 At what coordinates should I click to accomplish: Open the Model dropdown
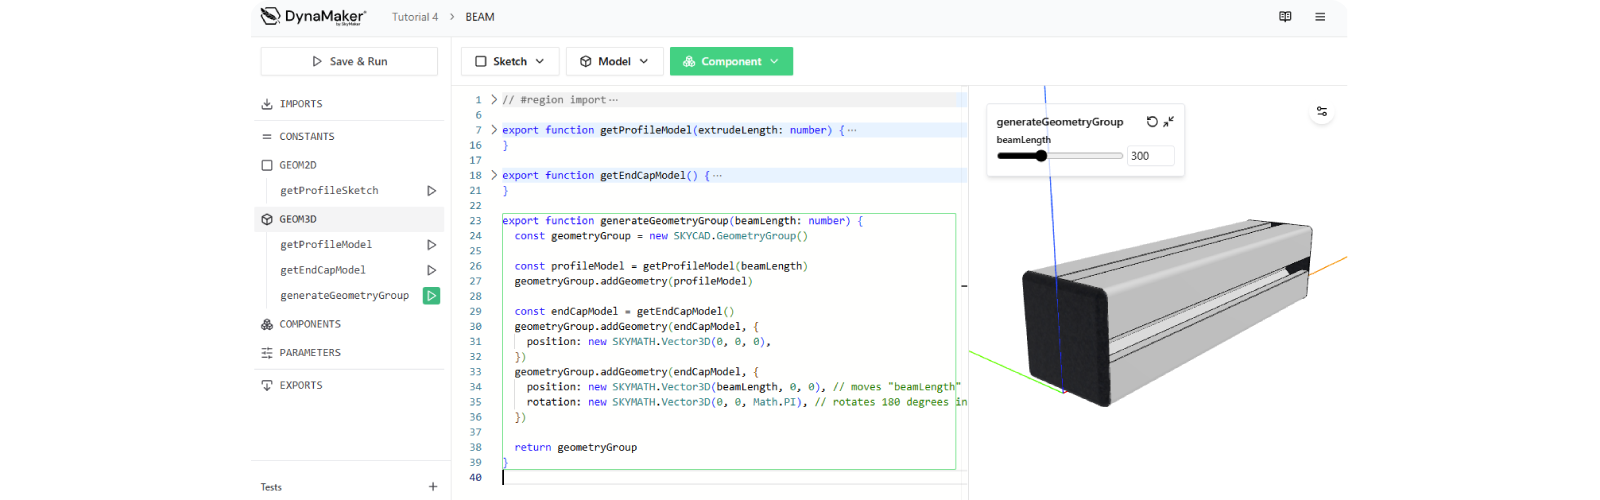pyautogui.click(x=614, y=62)
